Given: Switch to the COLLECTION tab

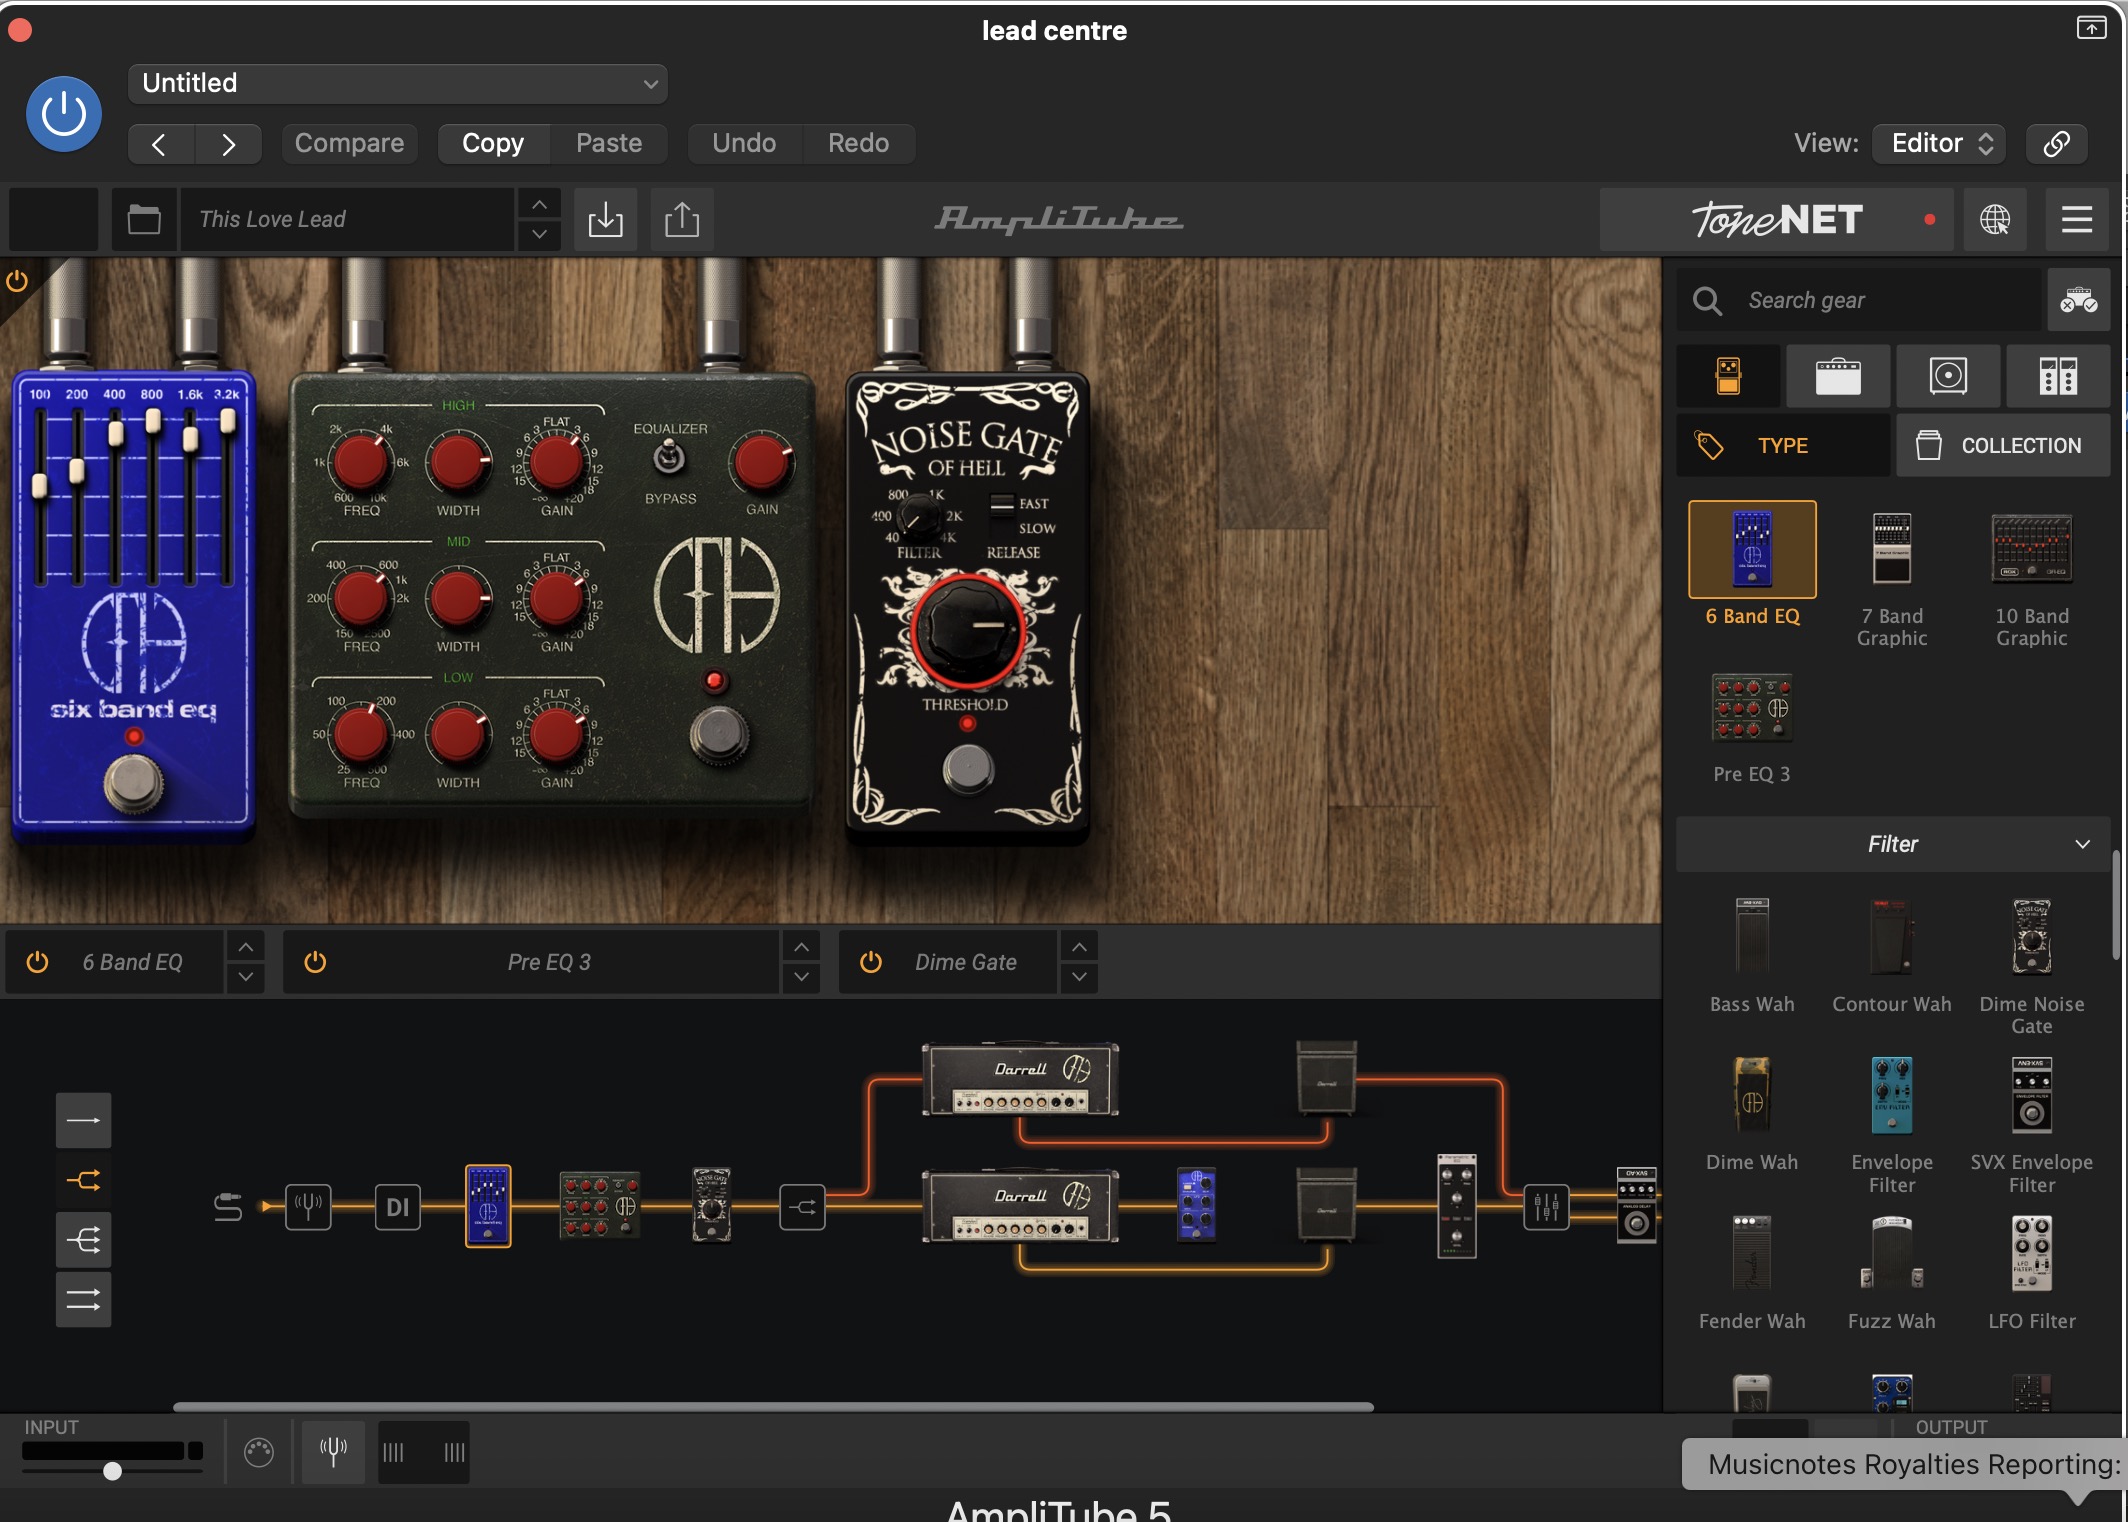Looking at the screenshot, I should pos(2003,446).
